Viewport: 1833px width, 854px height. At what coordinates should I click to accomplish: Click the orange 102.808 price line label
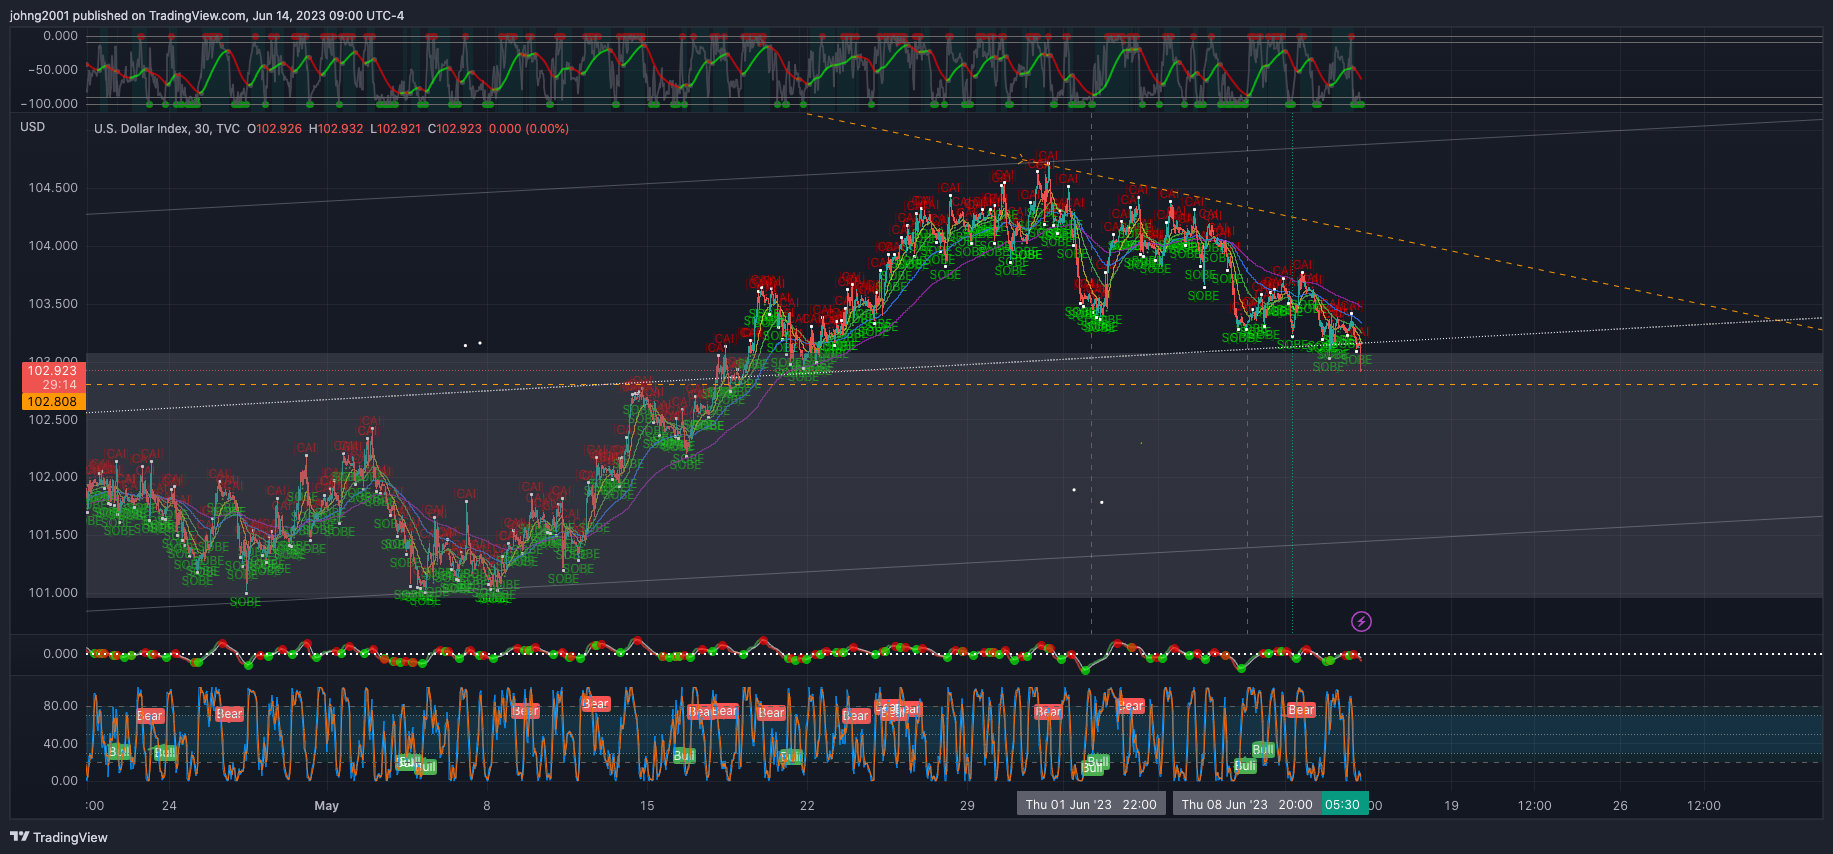[52, 402]
